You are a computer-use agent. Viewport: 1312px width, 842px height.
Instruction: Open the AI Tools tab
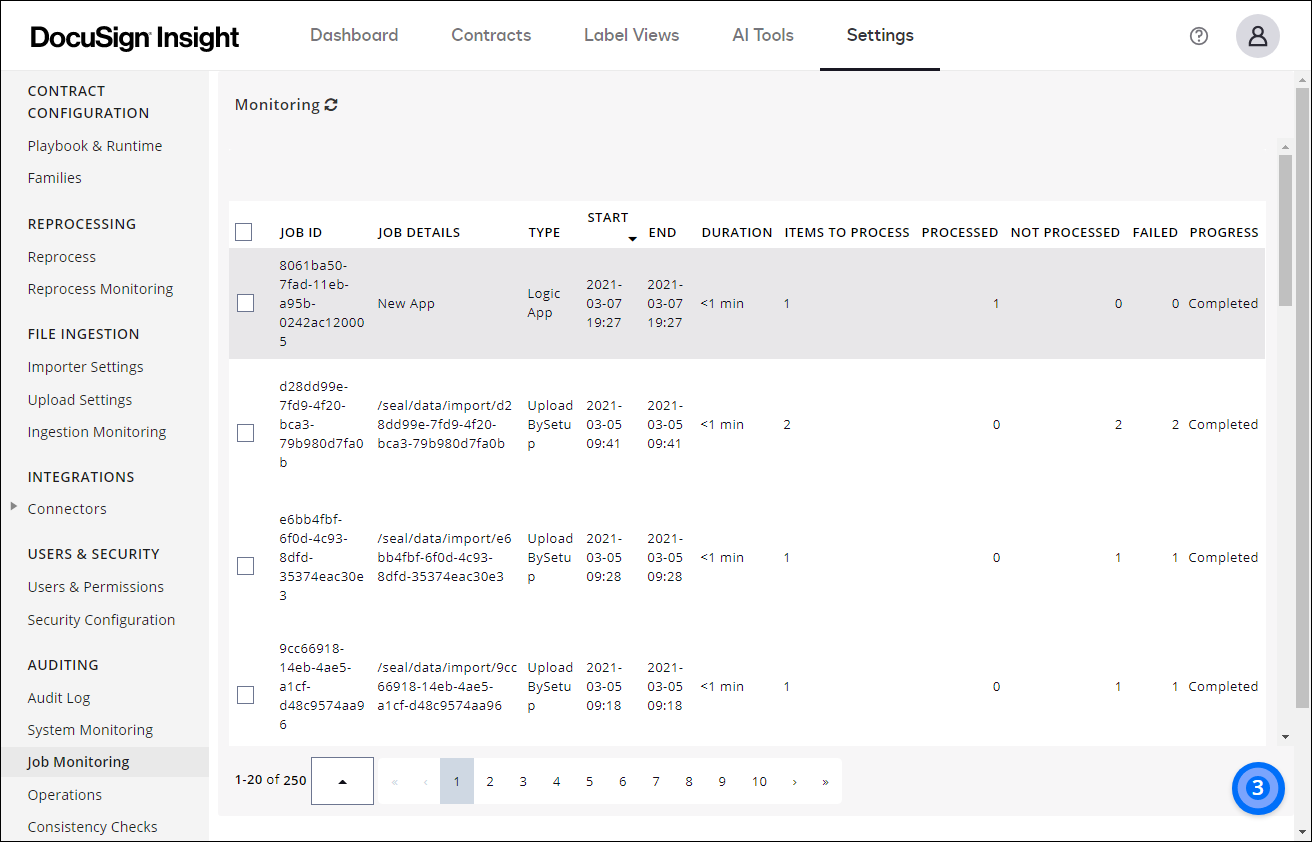[763, 35]
